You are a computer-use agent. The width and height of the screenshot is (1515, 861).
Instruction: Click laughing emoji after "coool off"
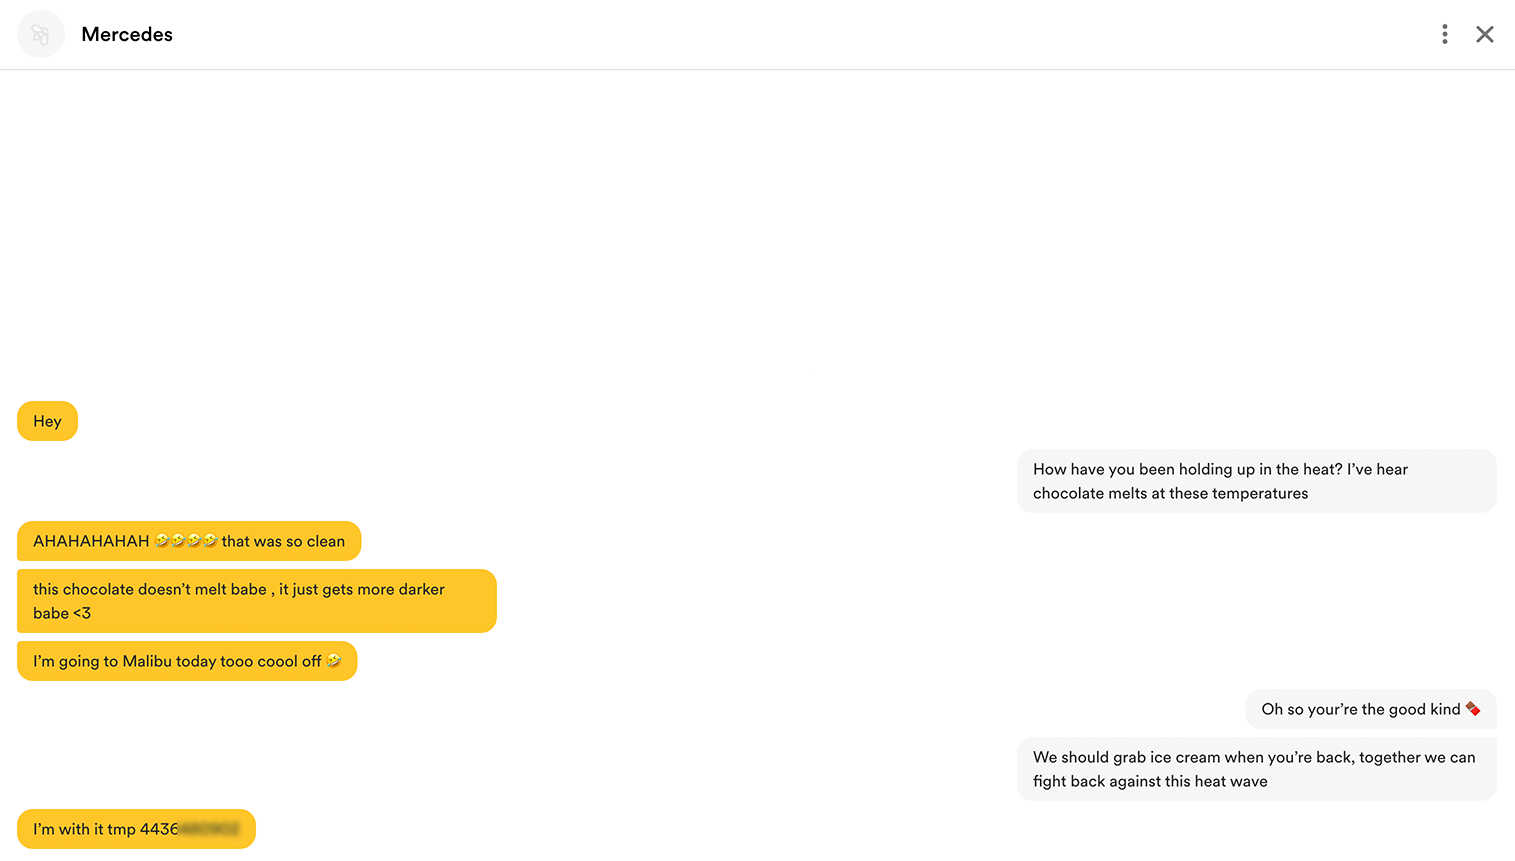pos(334,661)
